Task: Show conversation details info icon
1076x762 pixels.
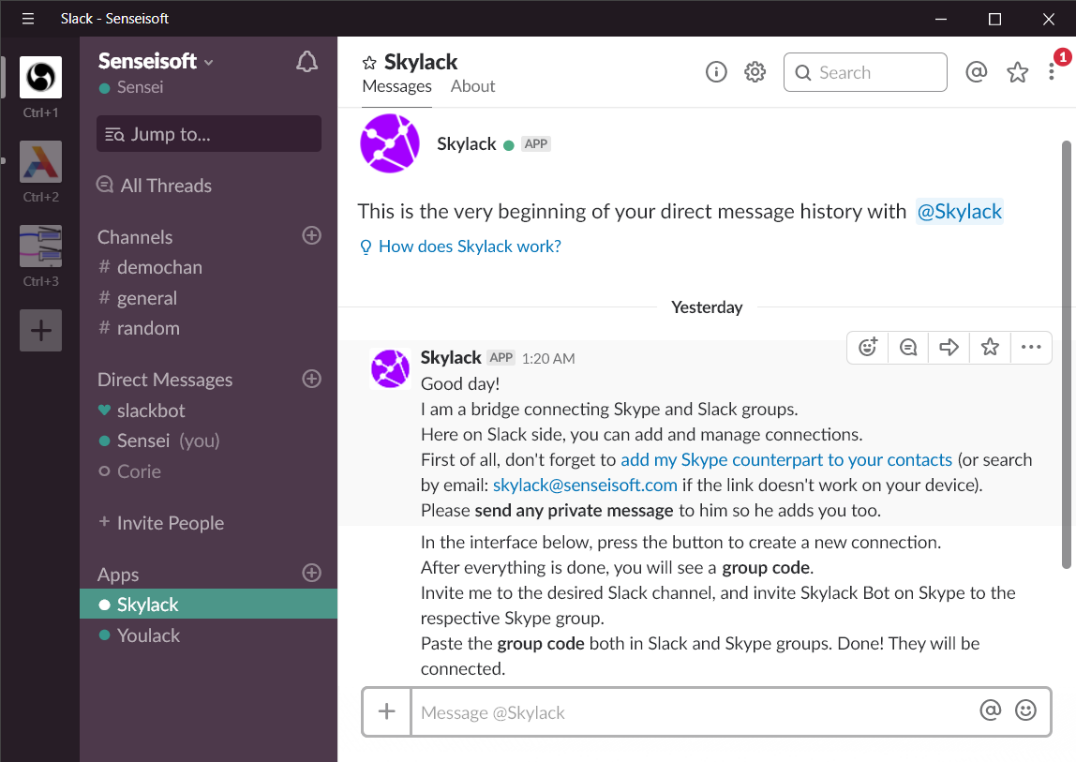Action: [716, 71]
